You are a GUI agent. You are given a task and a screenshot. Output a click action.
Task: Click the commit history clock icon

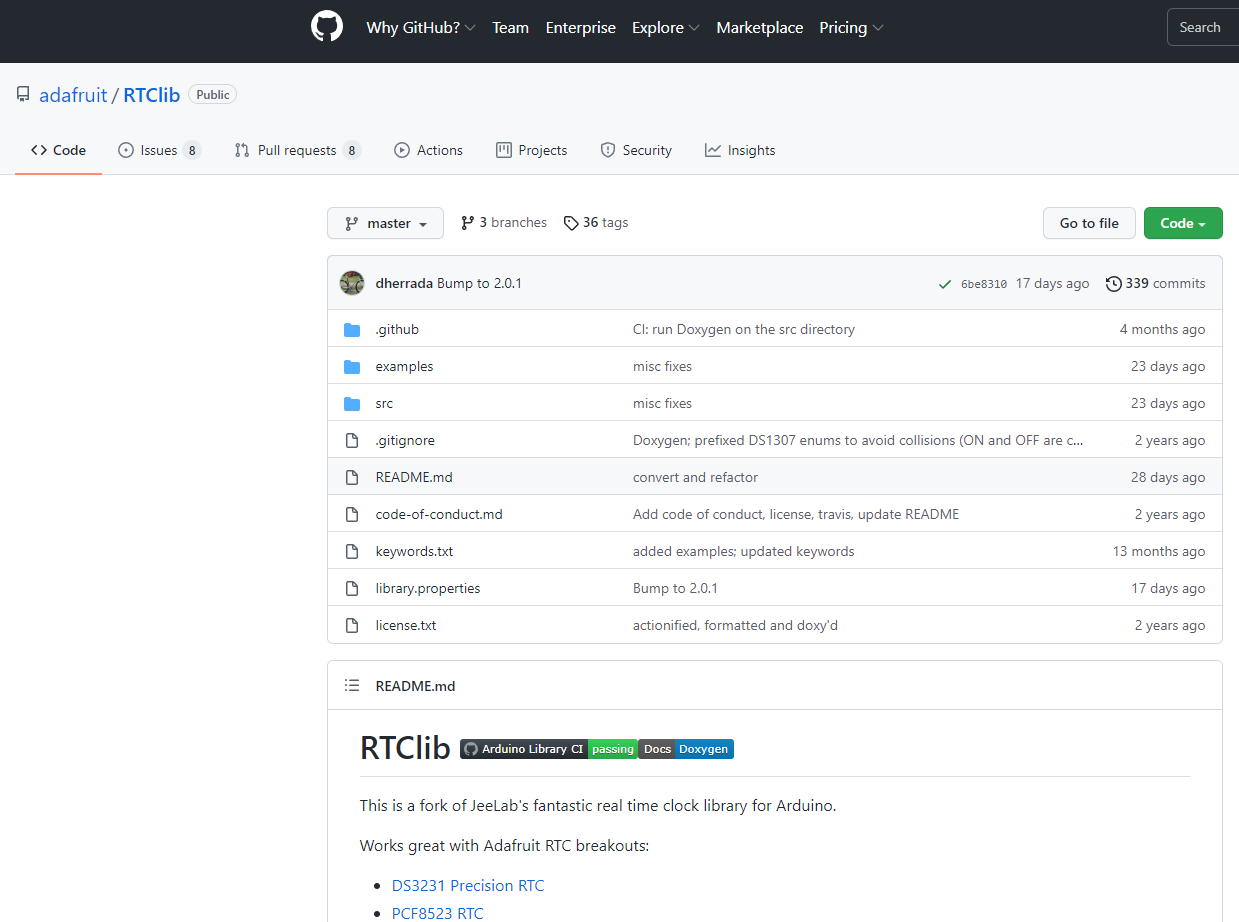point(1113,284)
